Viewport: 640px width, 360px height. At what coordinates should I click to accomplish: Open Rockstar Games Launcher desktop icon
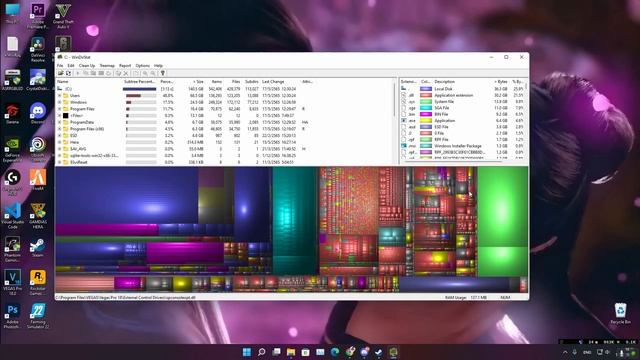pos(38,282)
